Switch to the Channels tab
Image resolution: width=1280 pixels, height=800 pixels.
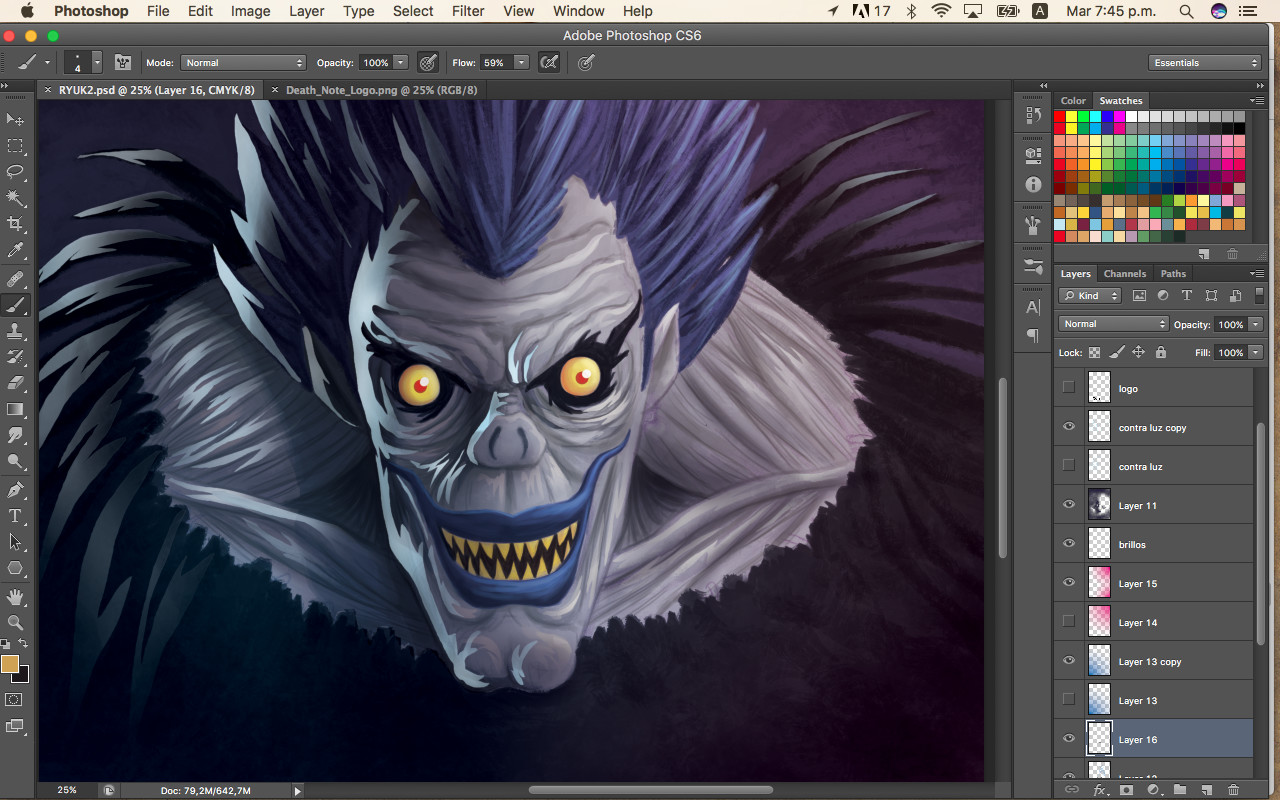point(1124,273)
